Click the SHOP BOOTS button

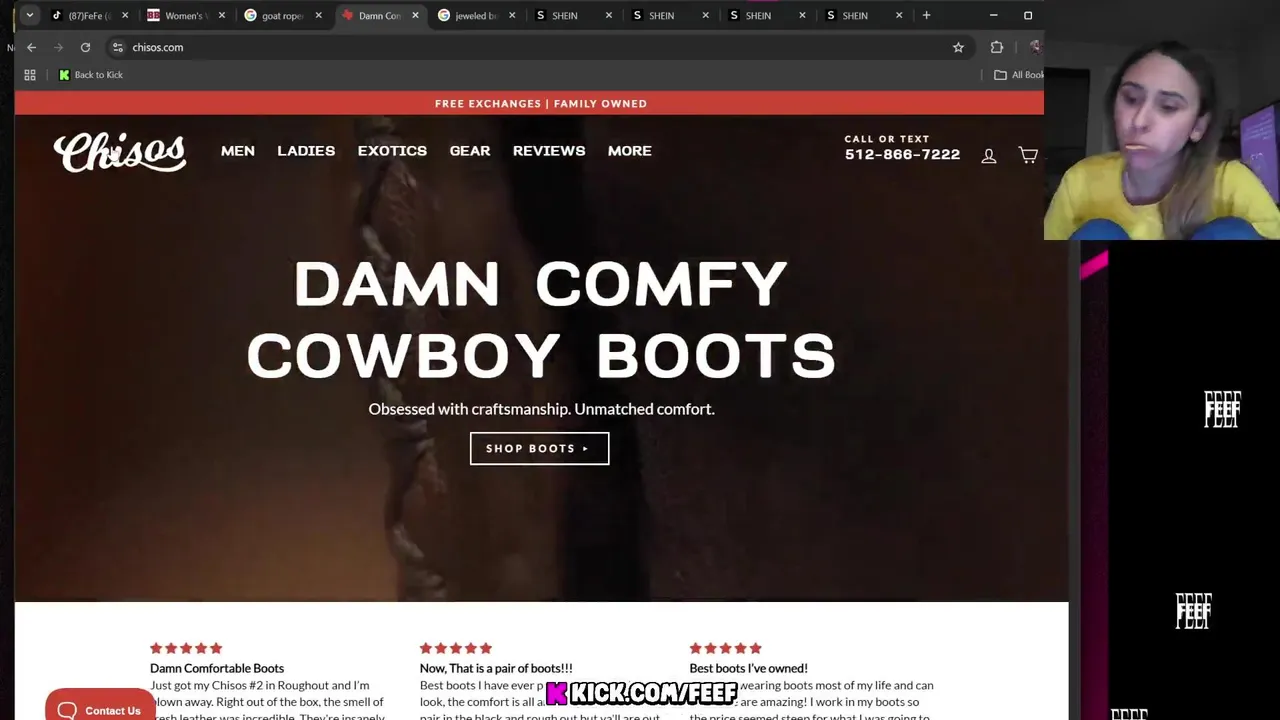539,448
